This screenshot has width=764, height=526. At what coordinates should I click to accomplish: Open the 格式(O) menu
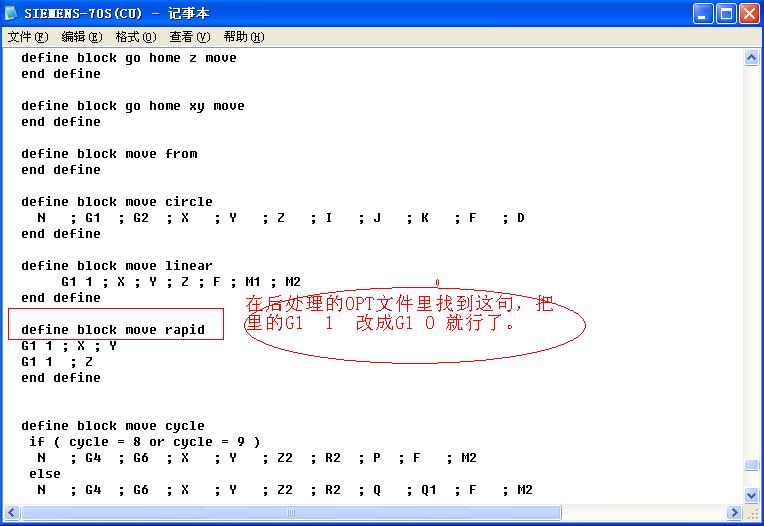pos(135,37)
